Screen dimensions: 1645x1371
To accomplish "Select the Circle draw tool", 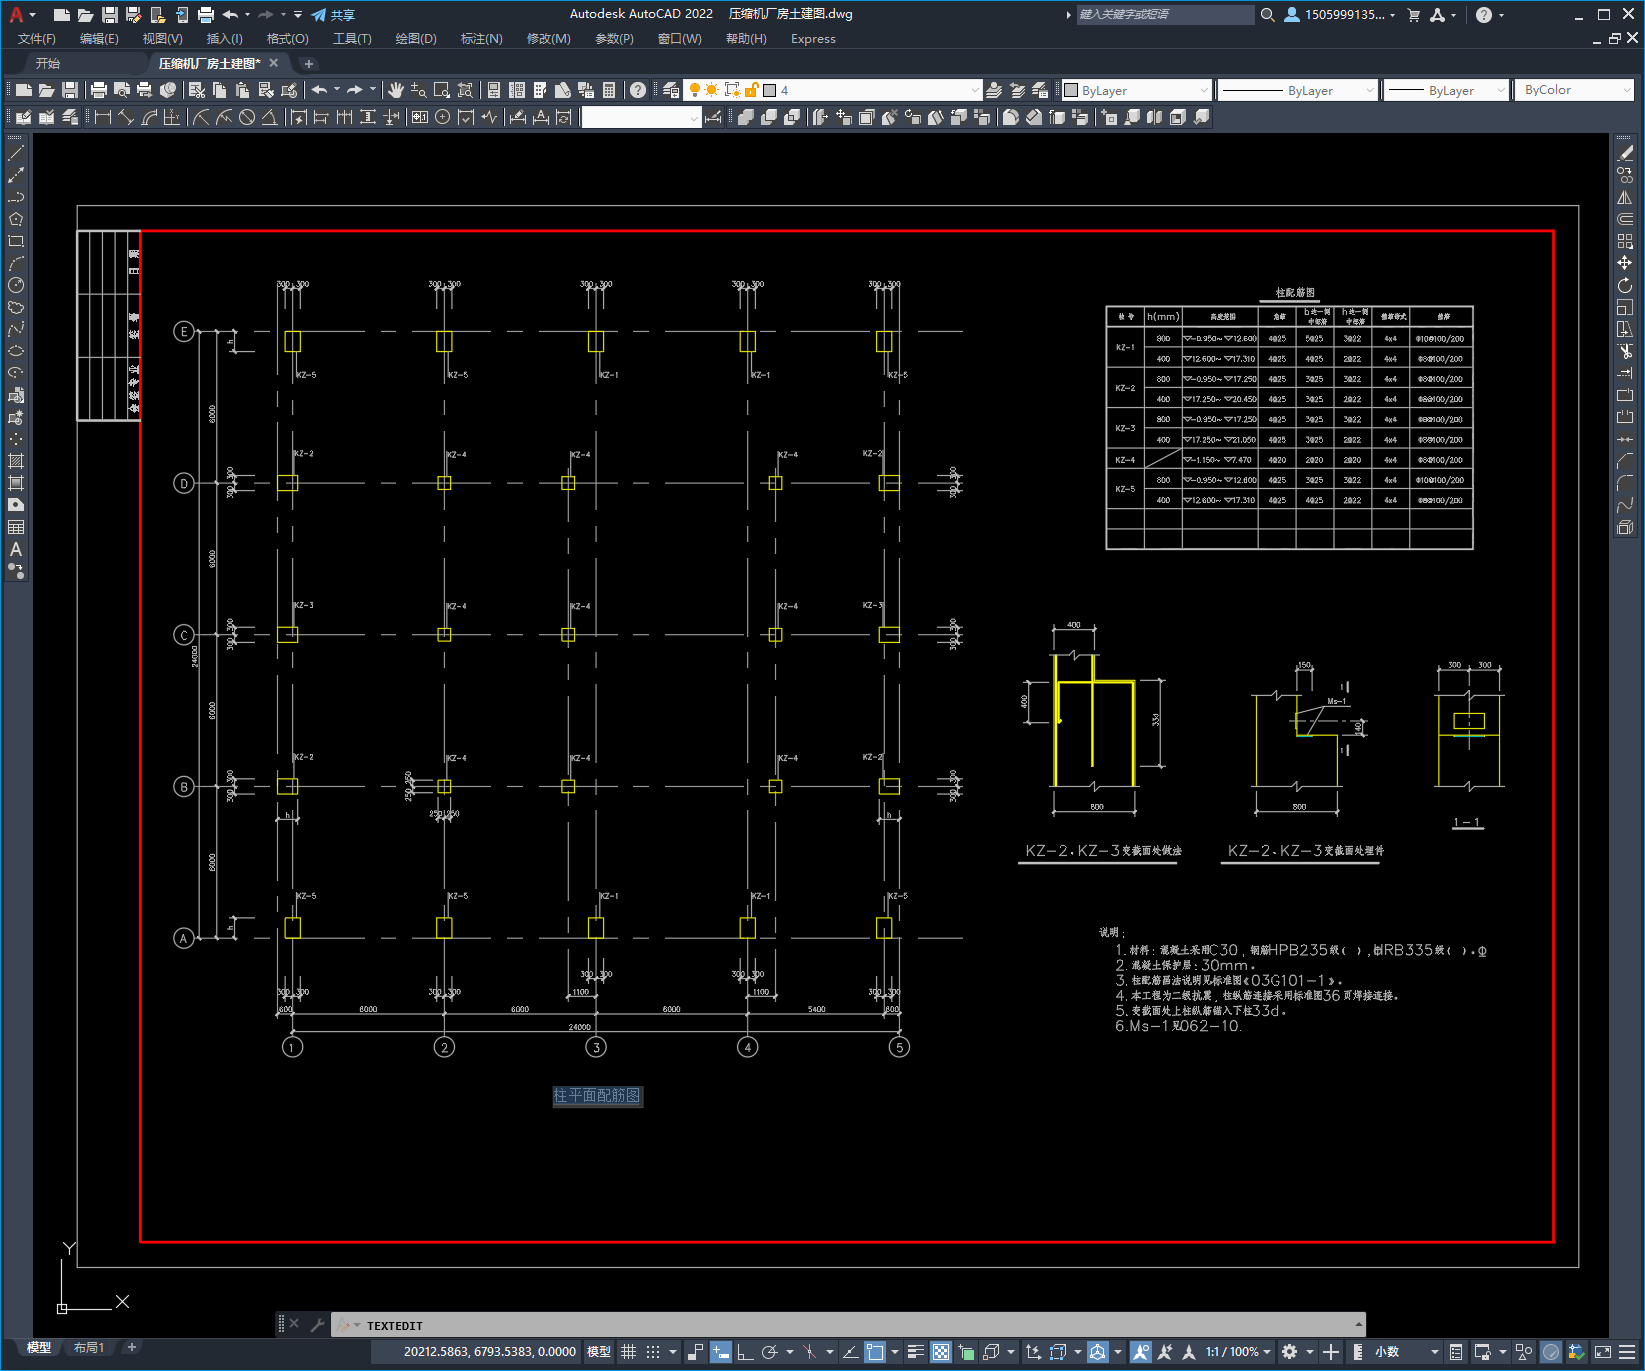I will (16, 285).
